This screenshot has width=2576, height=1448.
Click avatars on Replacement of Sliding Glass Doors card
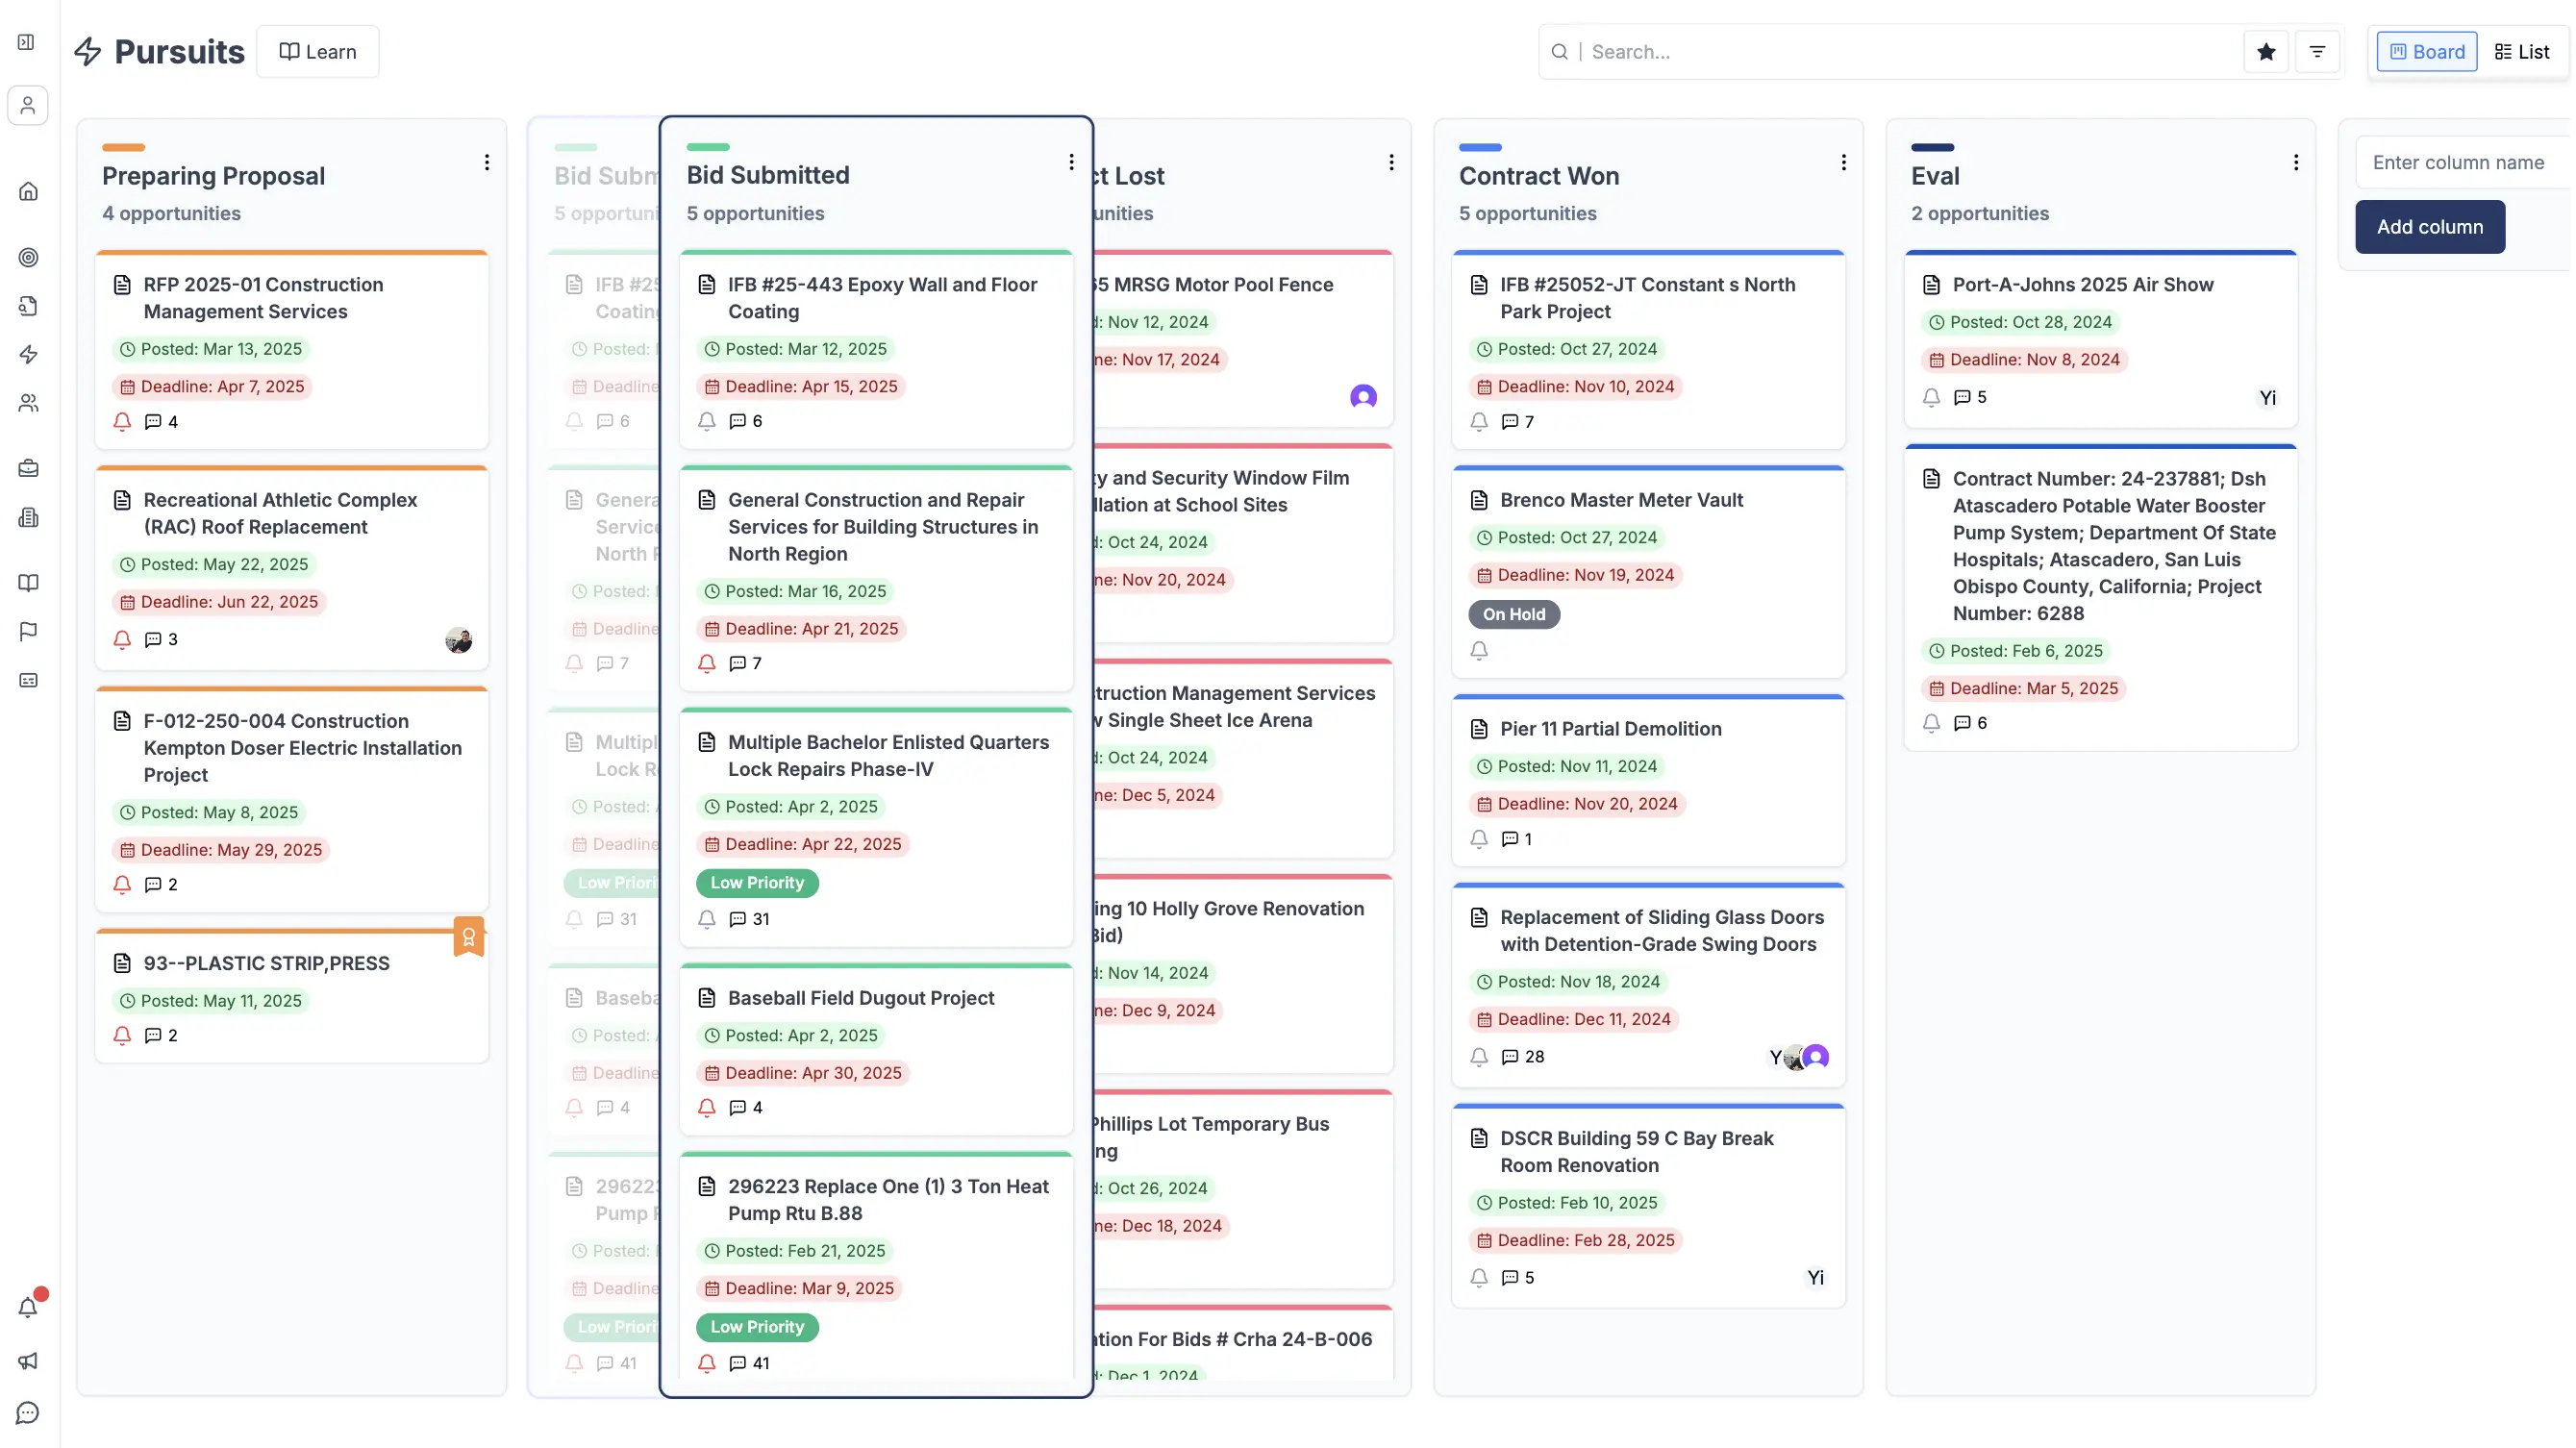click(1799, 1057)
